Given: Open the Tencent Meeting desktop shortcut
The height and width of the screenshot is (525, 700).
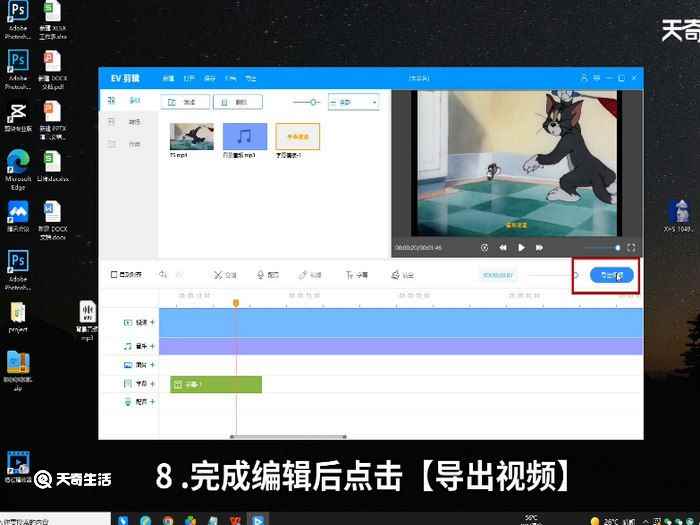Looking at the screenshot, I should pyautogui.click(x=18, y=216).
